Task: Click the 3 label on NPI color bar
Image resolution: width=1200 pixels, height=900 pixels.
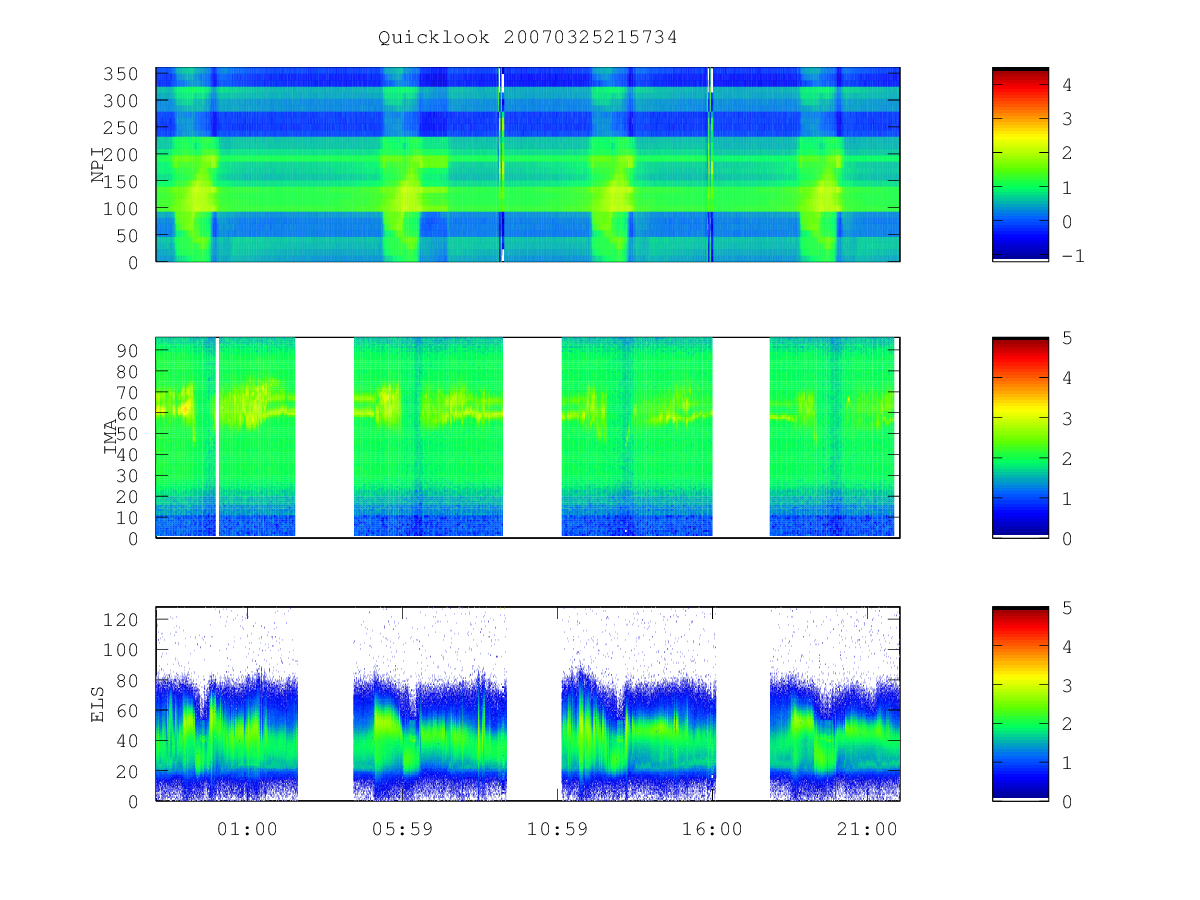Action: point(1068,119)
